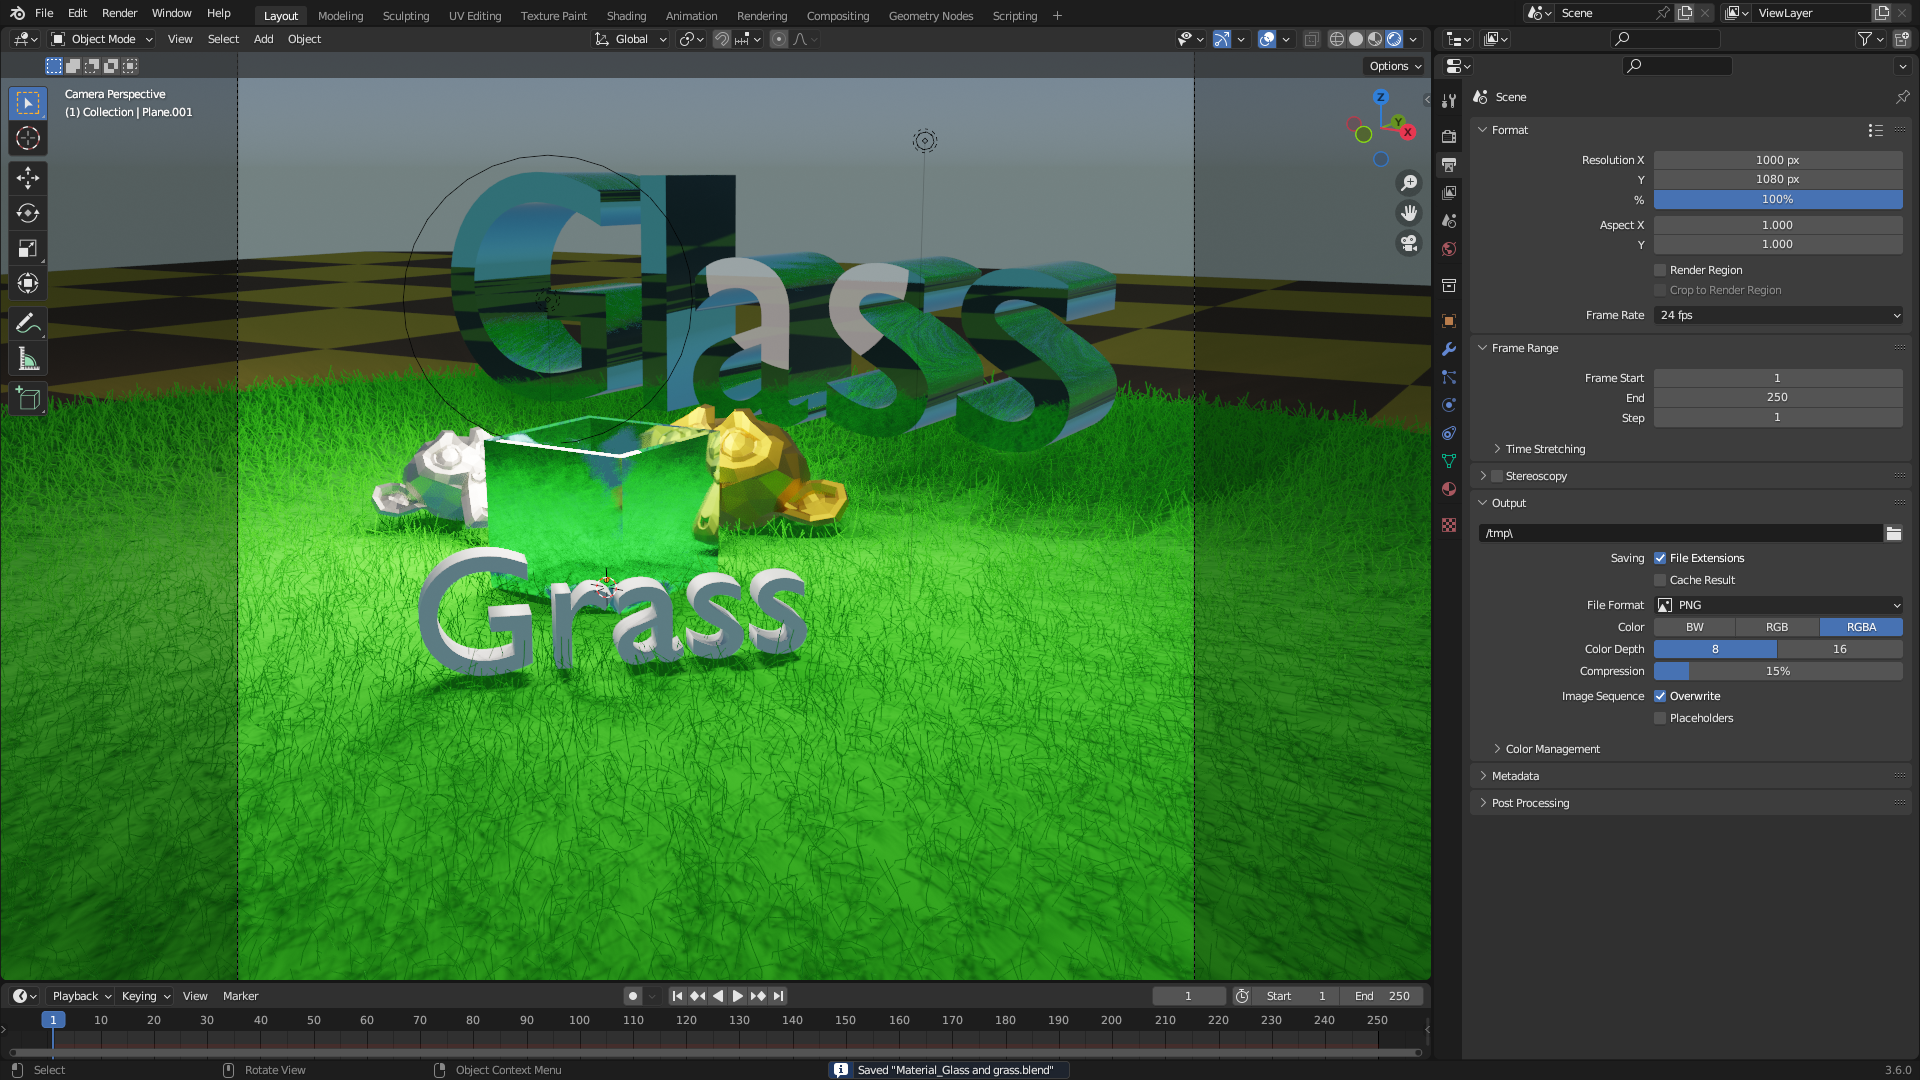Select the Rotate tool

28,213
